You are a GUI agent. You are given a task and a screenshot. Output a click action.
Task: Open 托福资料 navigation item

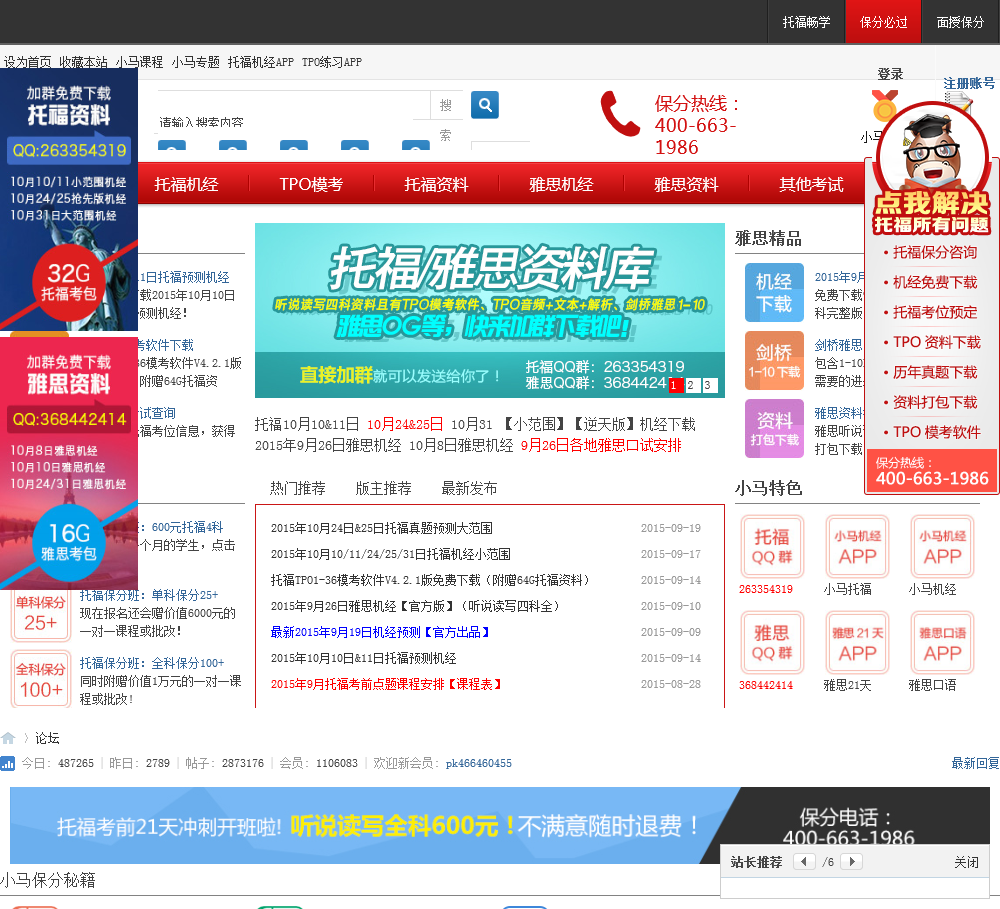[436, 185]
